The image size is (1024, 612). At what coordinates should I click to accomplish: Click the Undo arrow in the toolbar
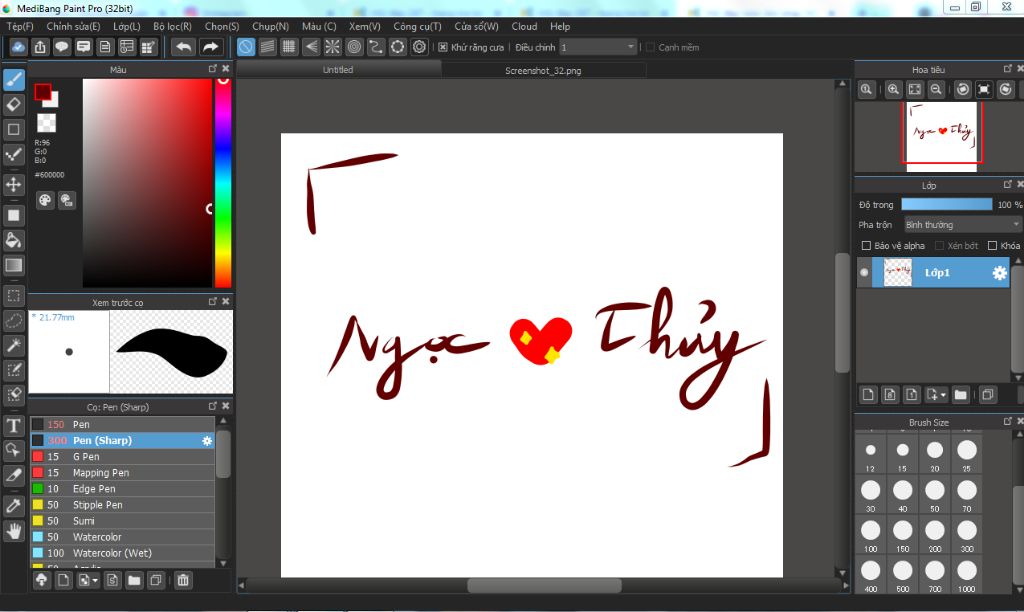point(184,47)
